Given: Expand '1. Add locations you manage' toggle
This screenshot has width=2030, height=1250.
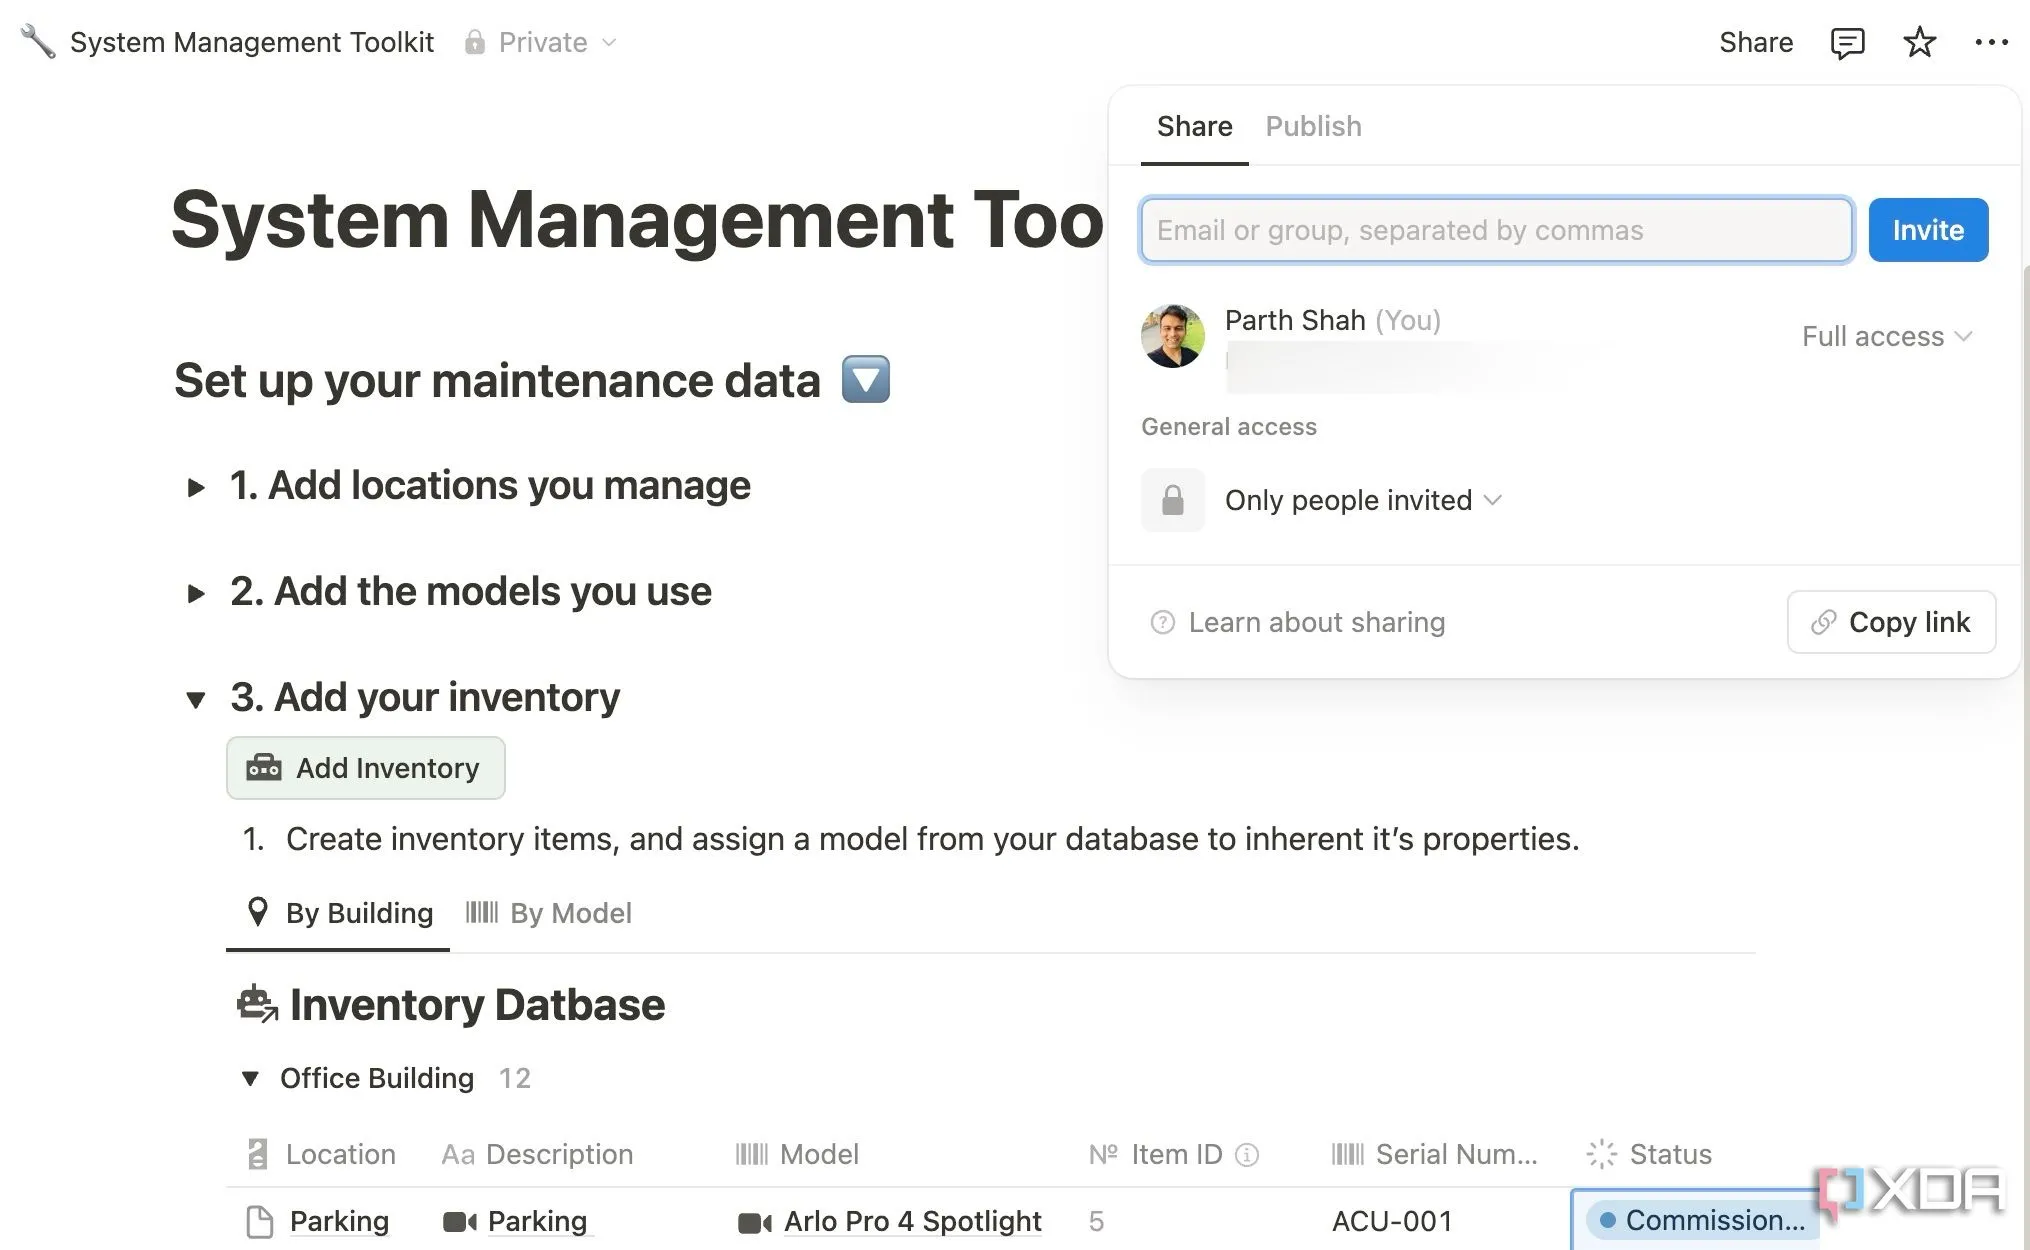Looking at the screenshot, I should [196, 487].
